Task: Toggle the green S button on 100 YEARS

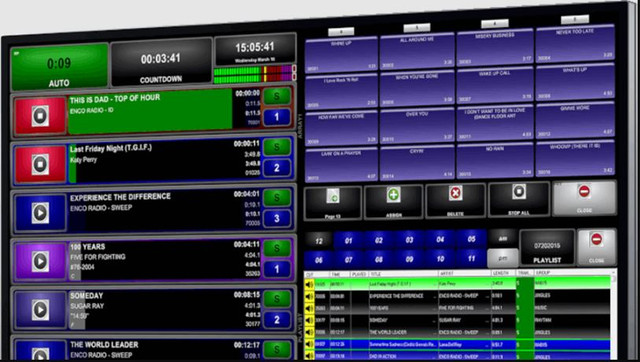Action: [x=277, y=247]
